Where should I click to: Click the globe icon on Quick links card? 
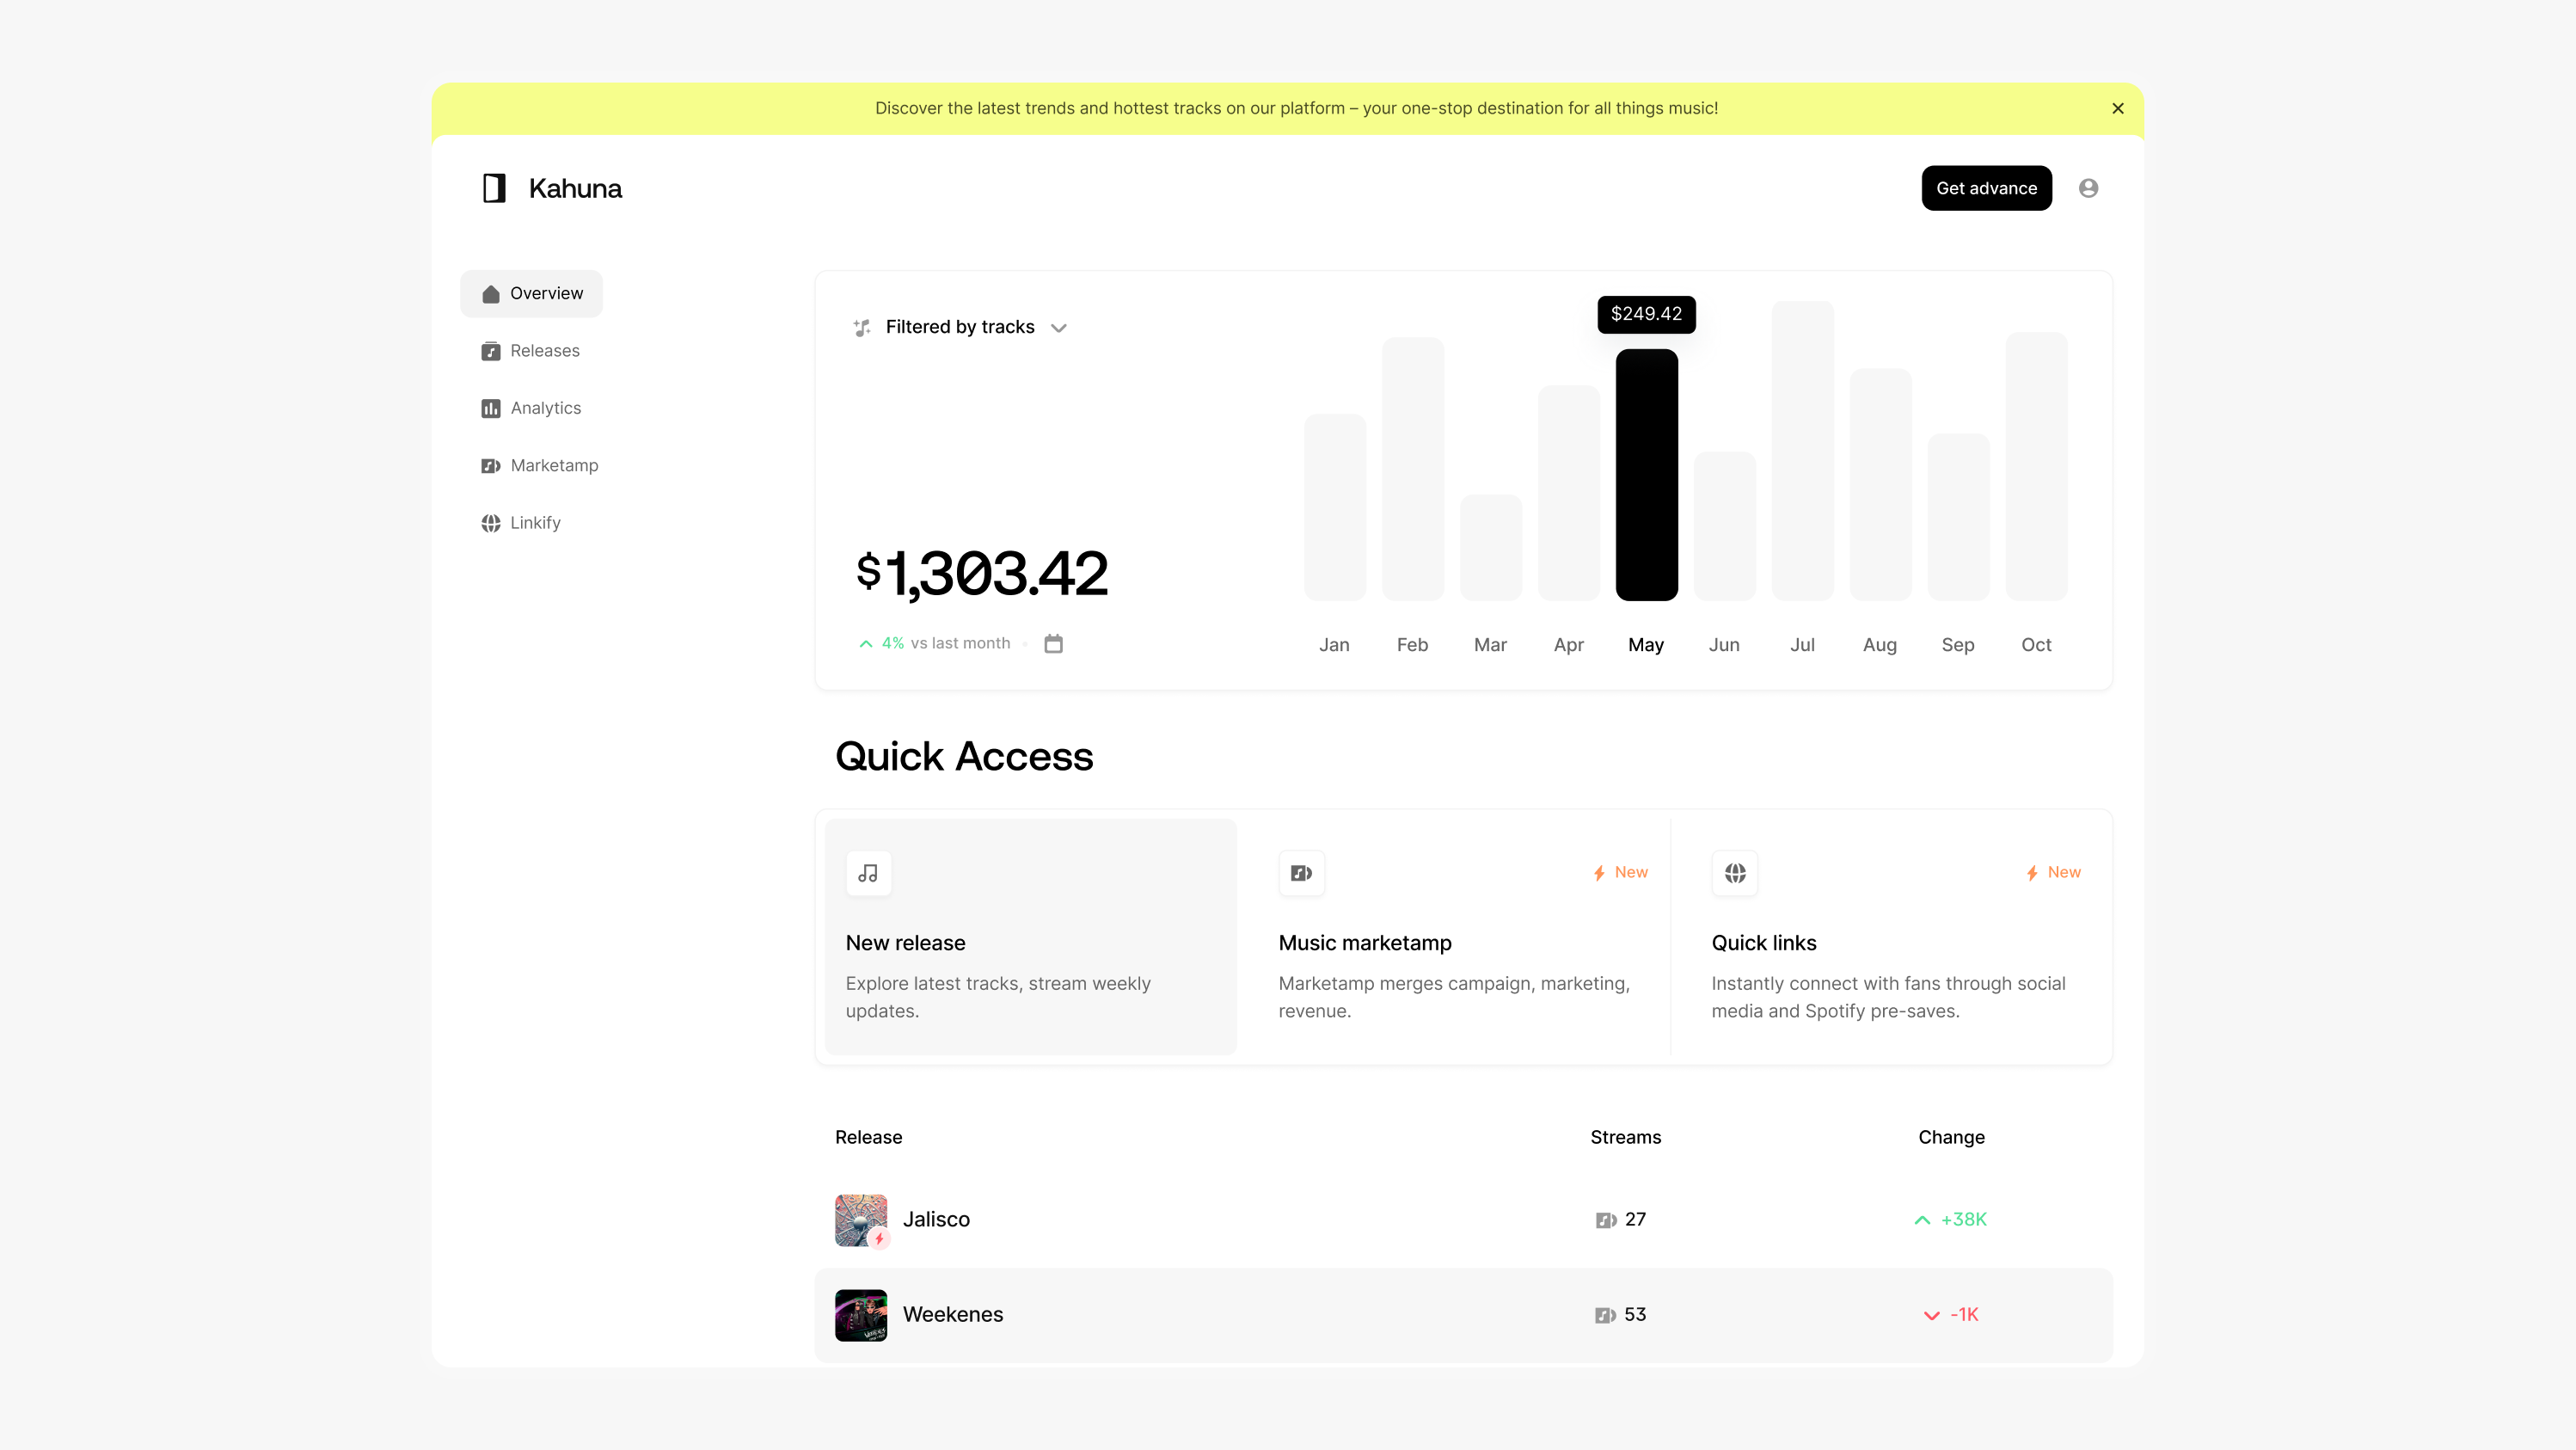pyautogui.click(x=1735, y=872)
